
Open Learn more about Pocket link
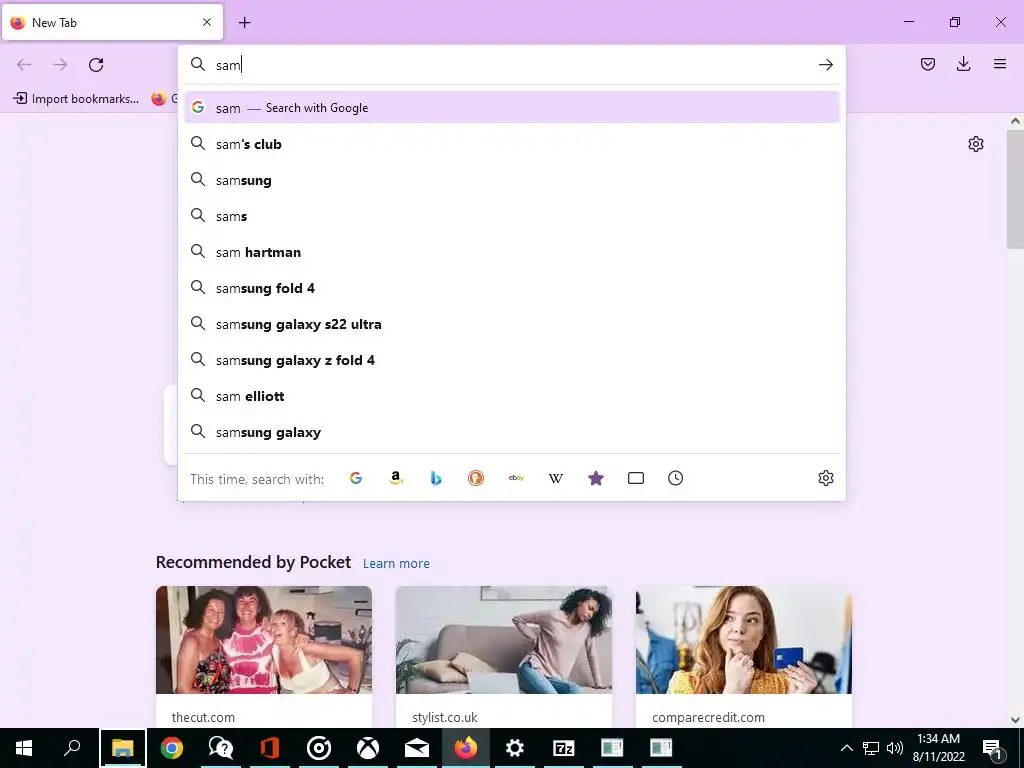point(396,564)
